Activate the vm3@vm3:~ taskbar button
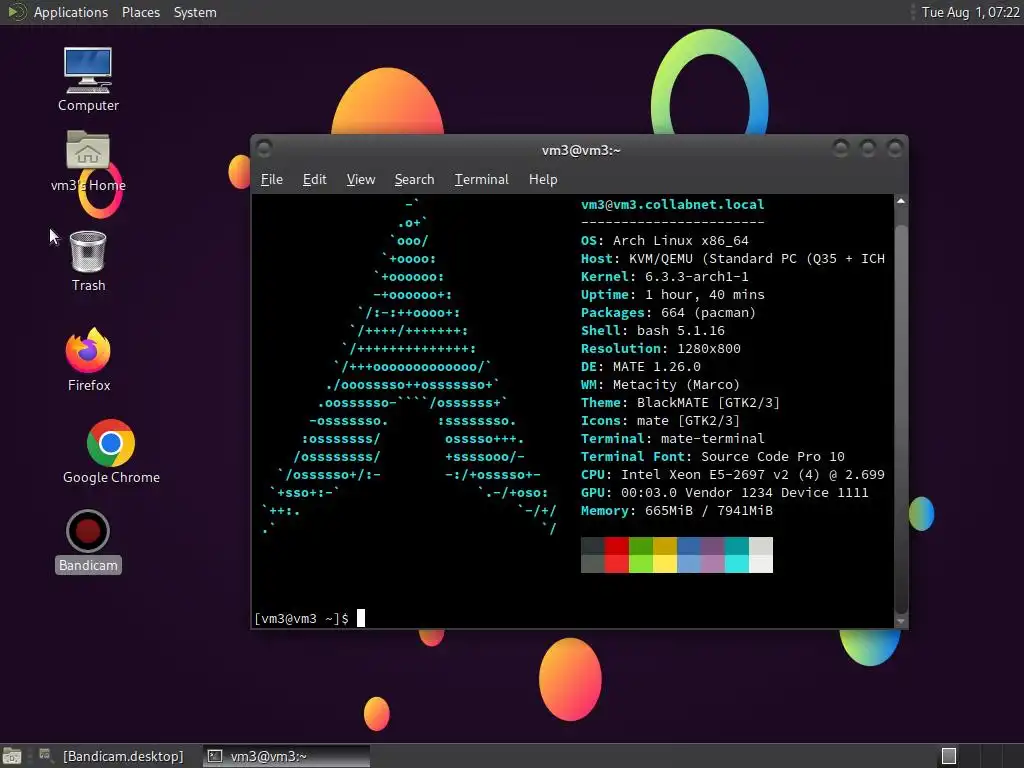1024x768 pixels. (x=286, y=756)
